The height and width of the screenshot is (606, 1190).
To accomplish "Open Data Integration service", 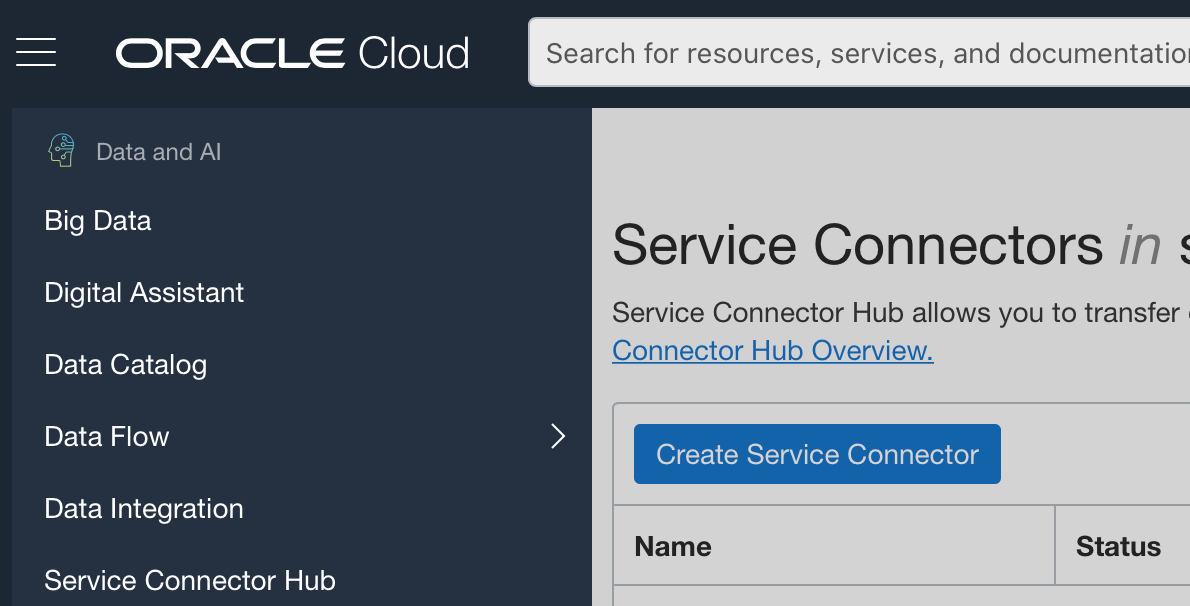I will [143, 508].
